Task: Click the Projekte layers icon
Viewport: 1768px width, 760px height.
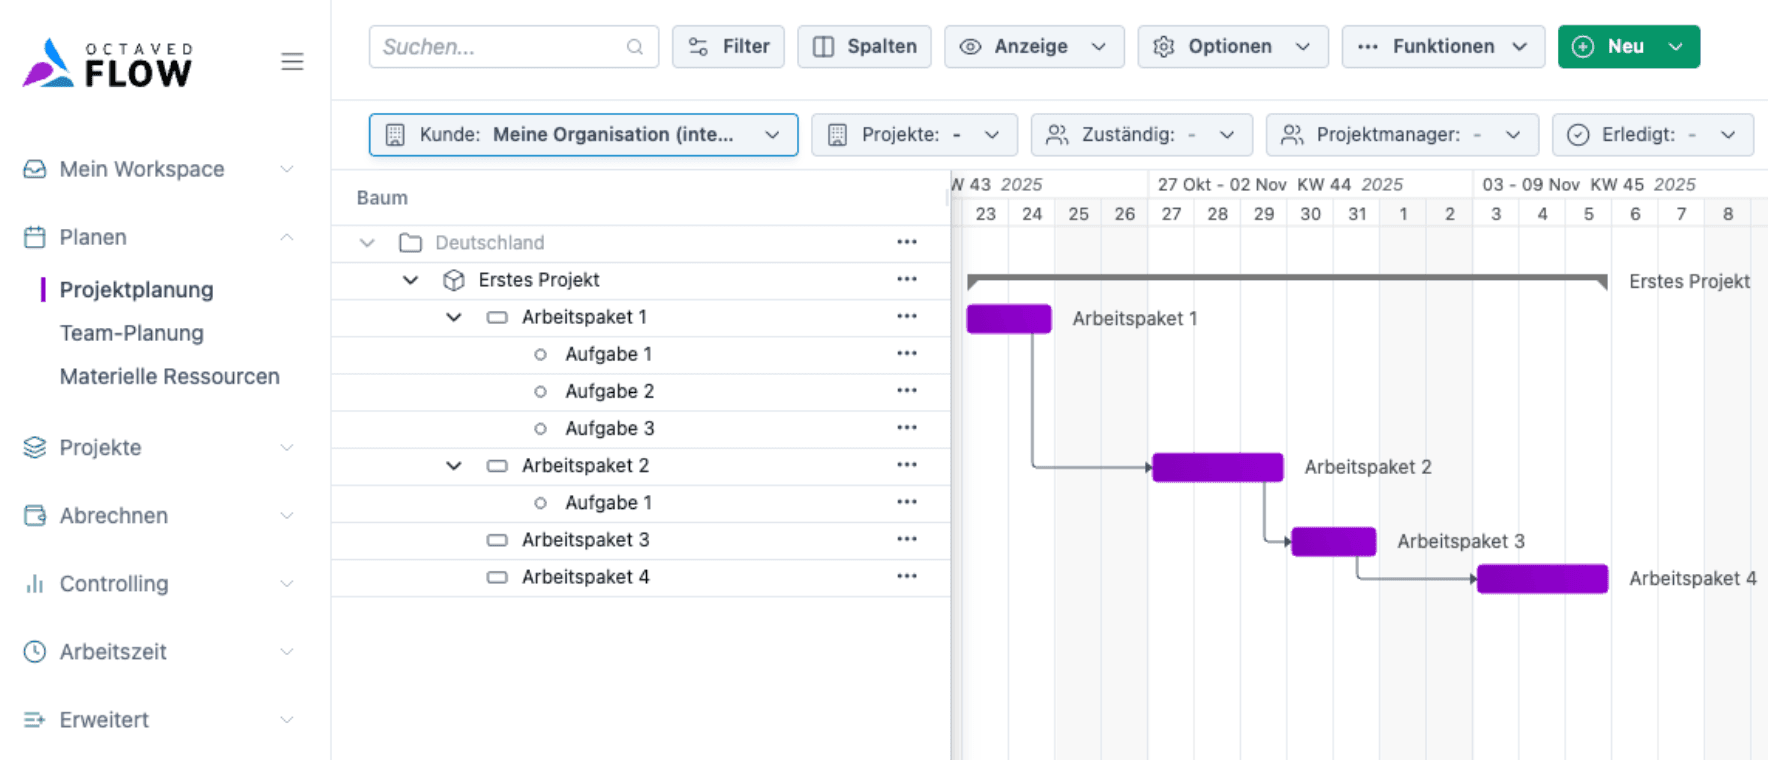Action: [35, 447]
